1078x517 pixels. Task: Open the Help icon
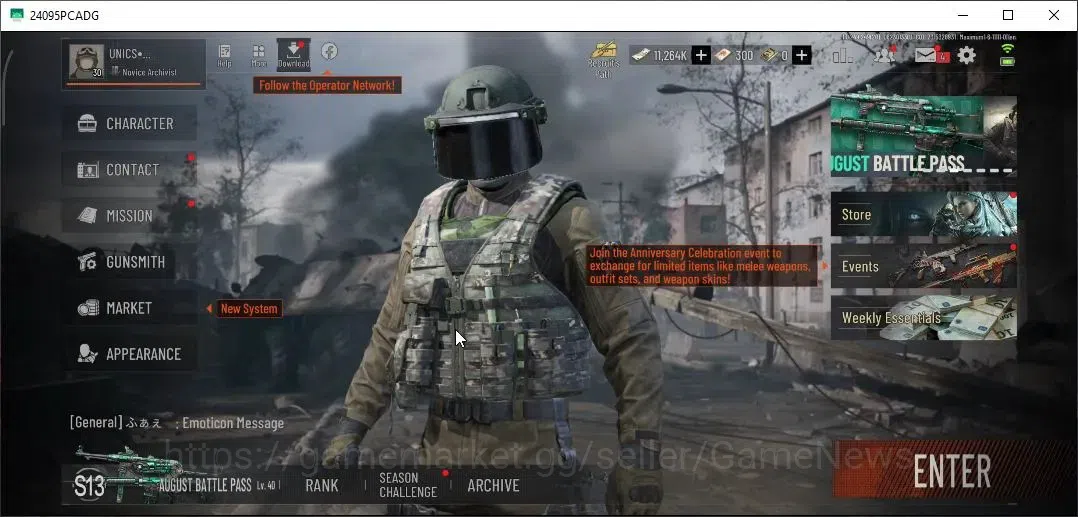pos(224,55)
